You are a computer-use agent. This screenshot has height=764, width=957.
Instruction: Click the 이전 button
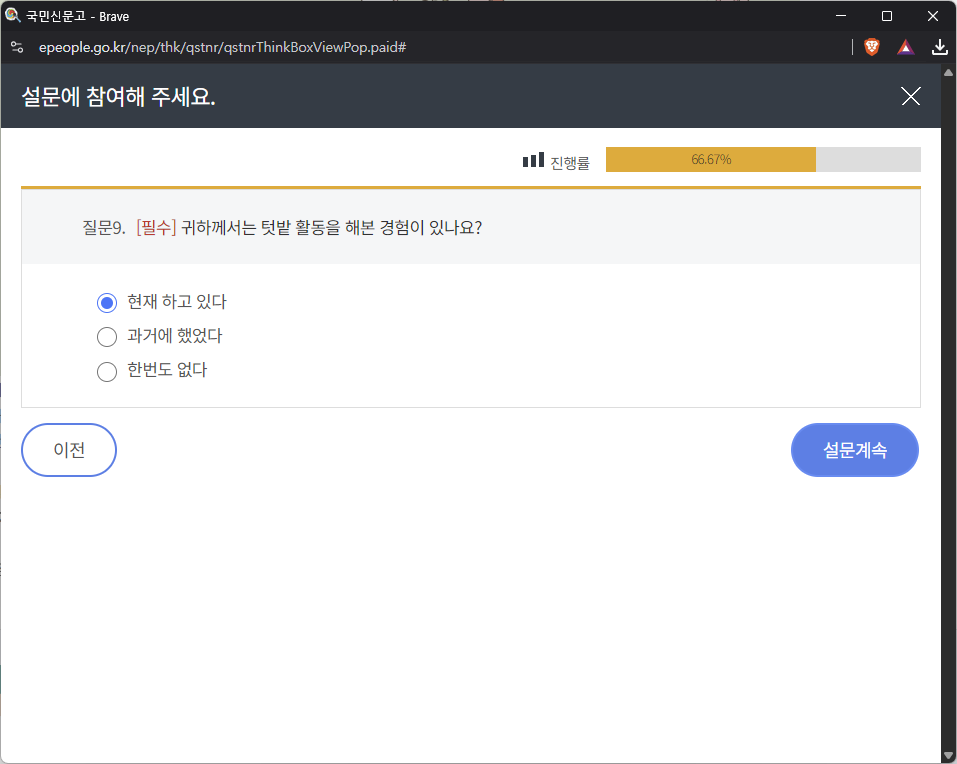click(x=69, y=450)
